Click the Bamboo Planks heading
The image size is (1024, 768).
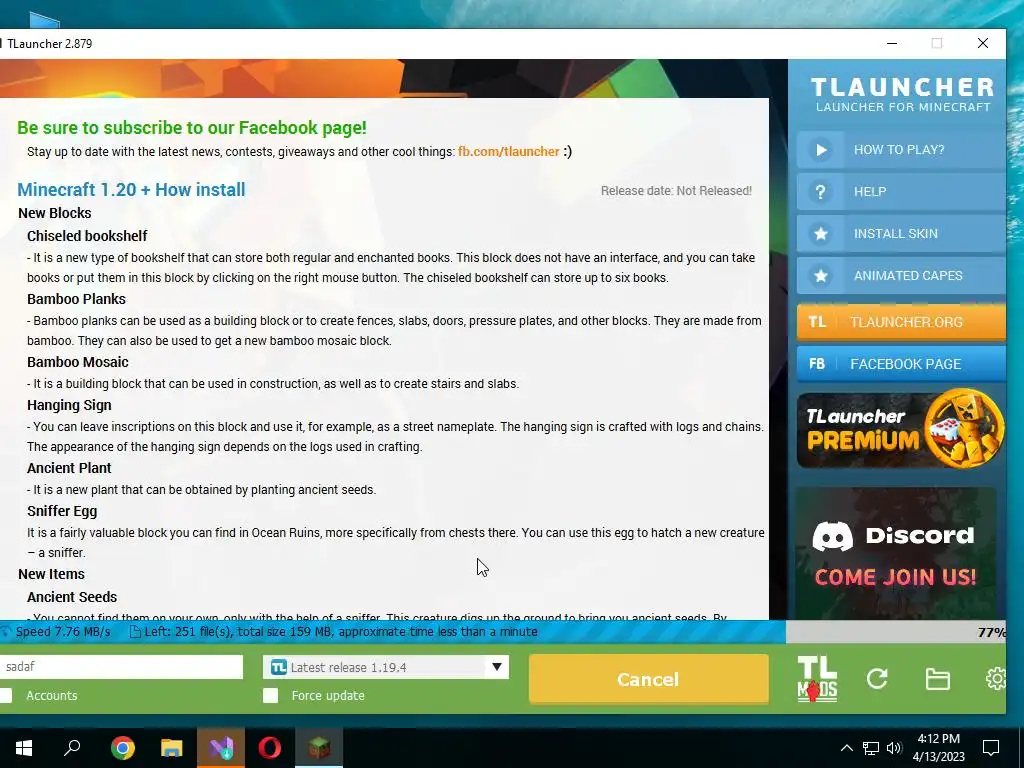tap(76, 299)
